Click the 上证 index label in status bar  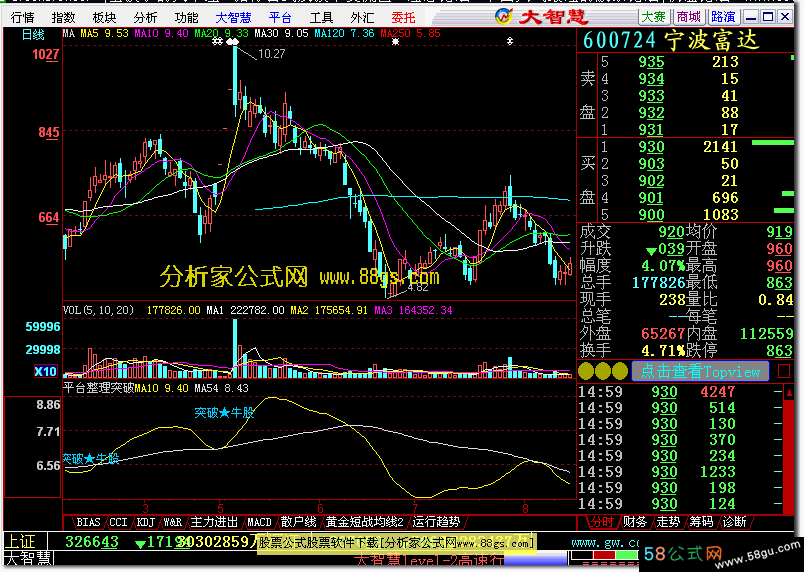tap(20, 542)
